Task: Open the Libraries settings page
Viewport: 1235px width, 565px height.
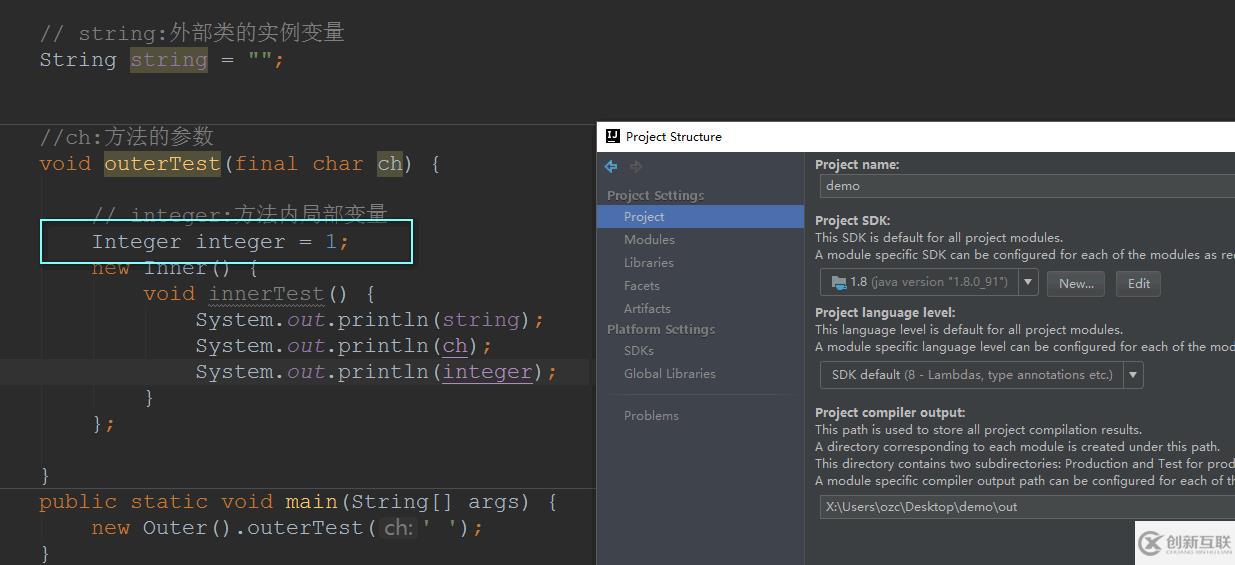Action: (x=649, y=262)
